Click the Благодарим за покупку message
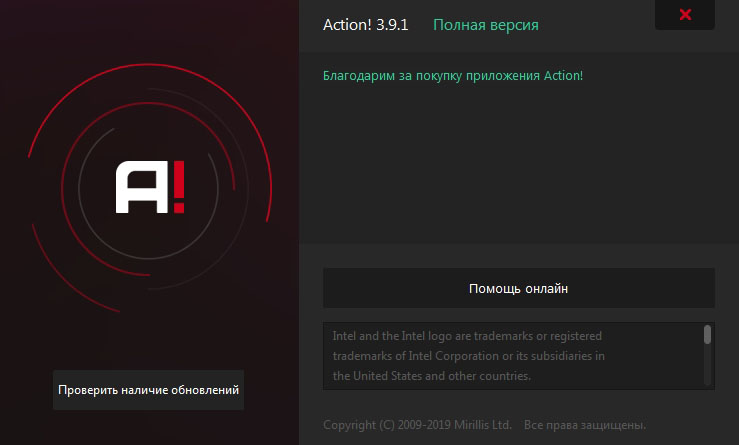 pyautogui.click(x=452, y=75)
